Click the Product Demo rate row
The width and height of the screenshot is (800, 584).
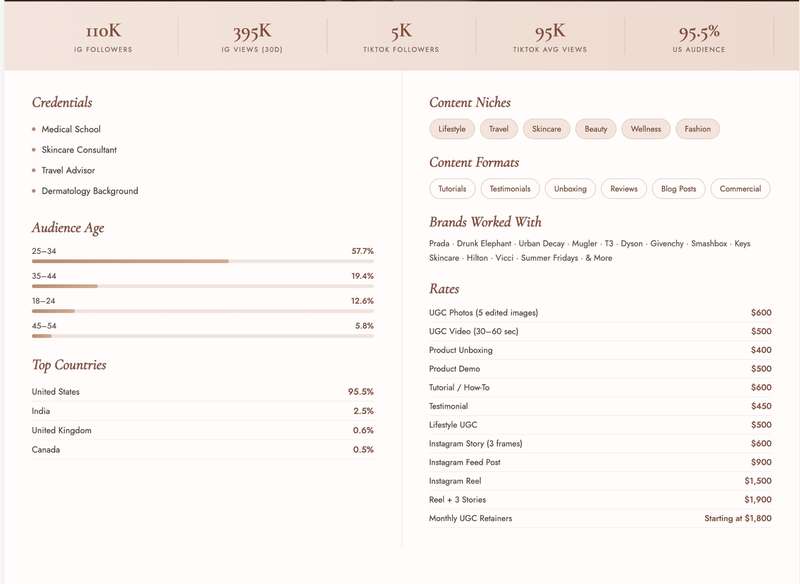(601, 369)
